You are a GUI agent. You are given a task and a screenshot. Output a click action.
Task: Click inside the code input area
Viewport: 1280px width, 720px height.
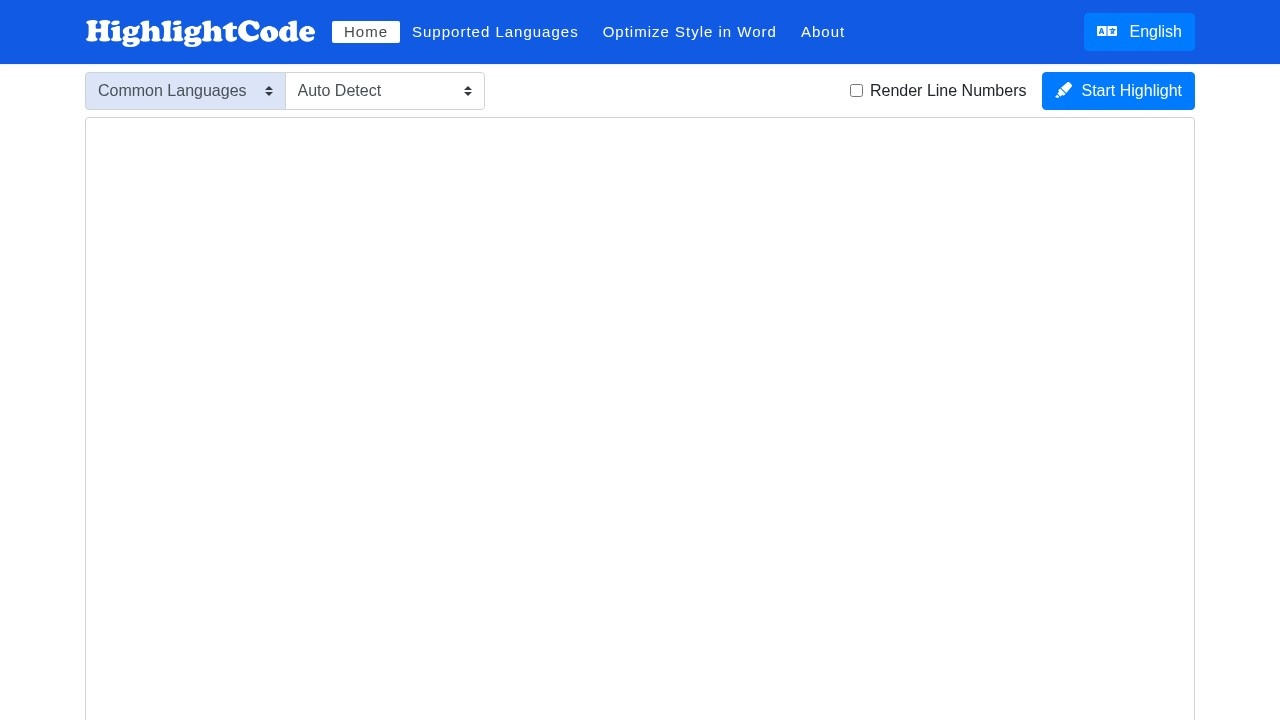point(640,420)
